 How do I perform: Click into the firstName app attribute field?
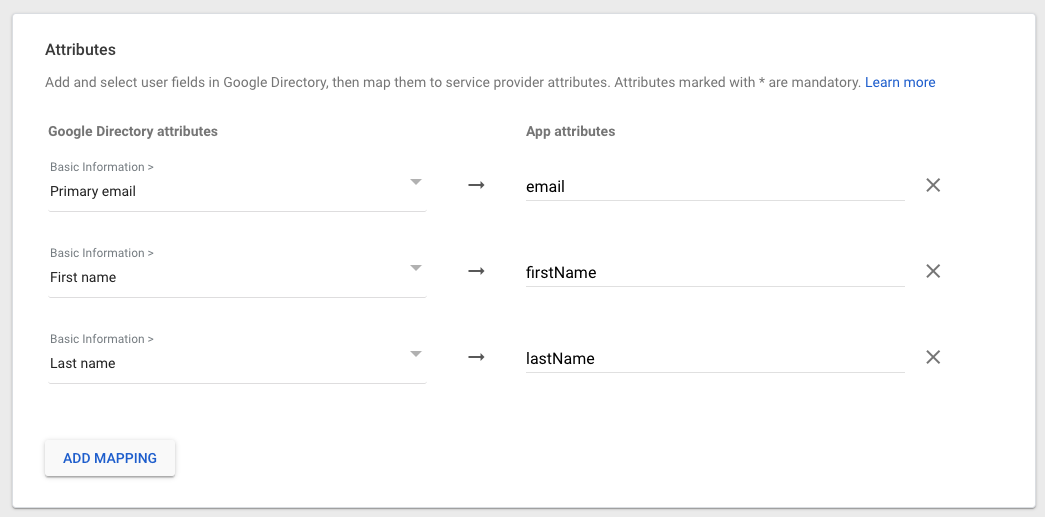pyautogui.click(x=714, y=272)
